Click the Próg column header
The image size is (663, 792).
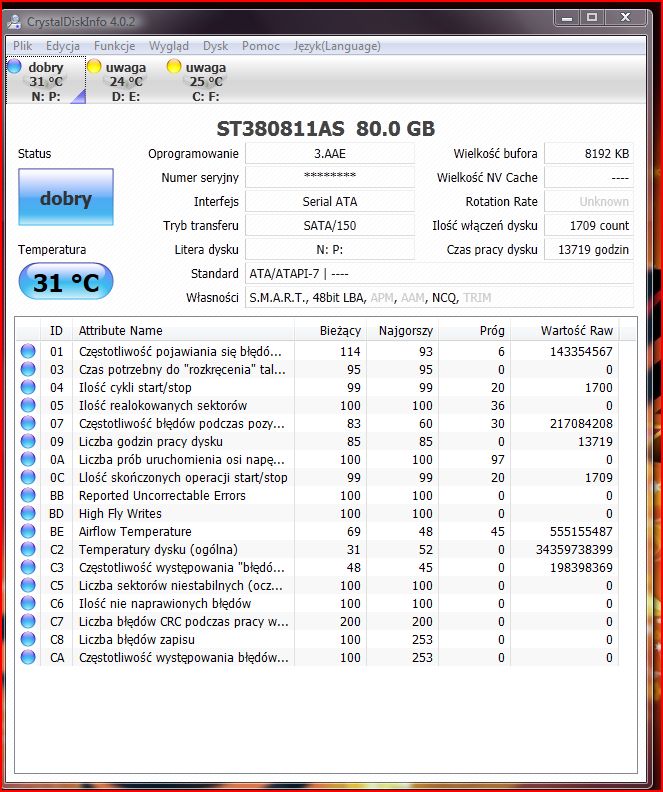(475, 330)
